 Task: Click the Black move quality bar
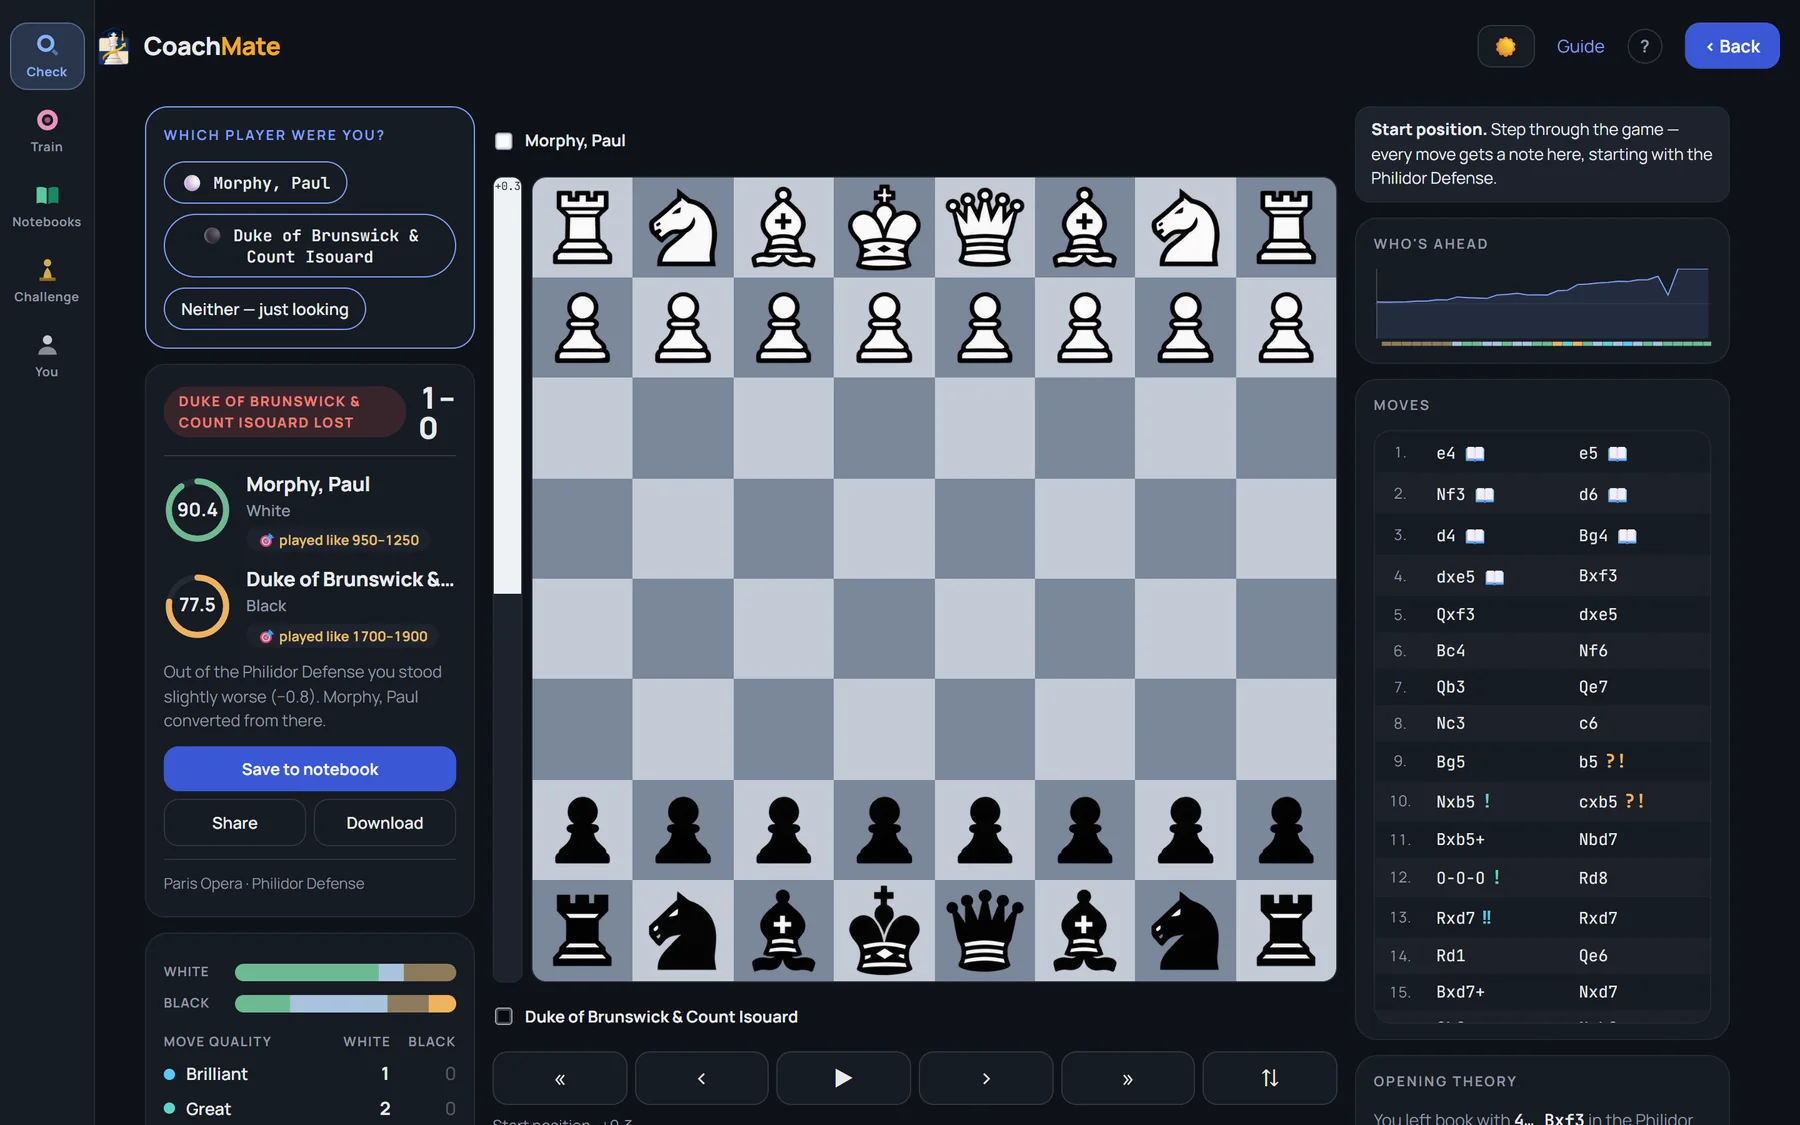coord(345,1003)
